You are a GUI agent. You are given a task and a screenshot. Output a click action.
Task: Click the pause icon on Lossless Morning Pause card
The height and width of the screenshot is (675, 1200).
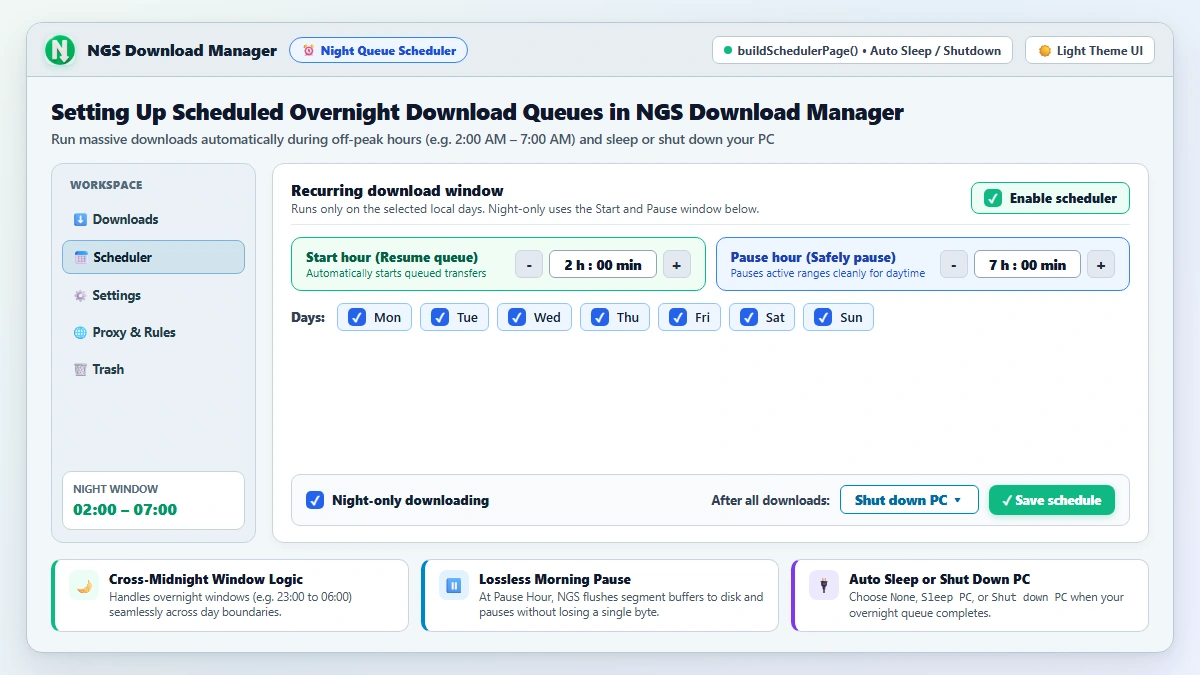454,585
